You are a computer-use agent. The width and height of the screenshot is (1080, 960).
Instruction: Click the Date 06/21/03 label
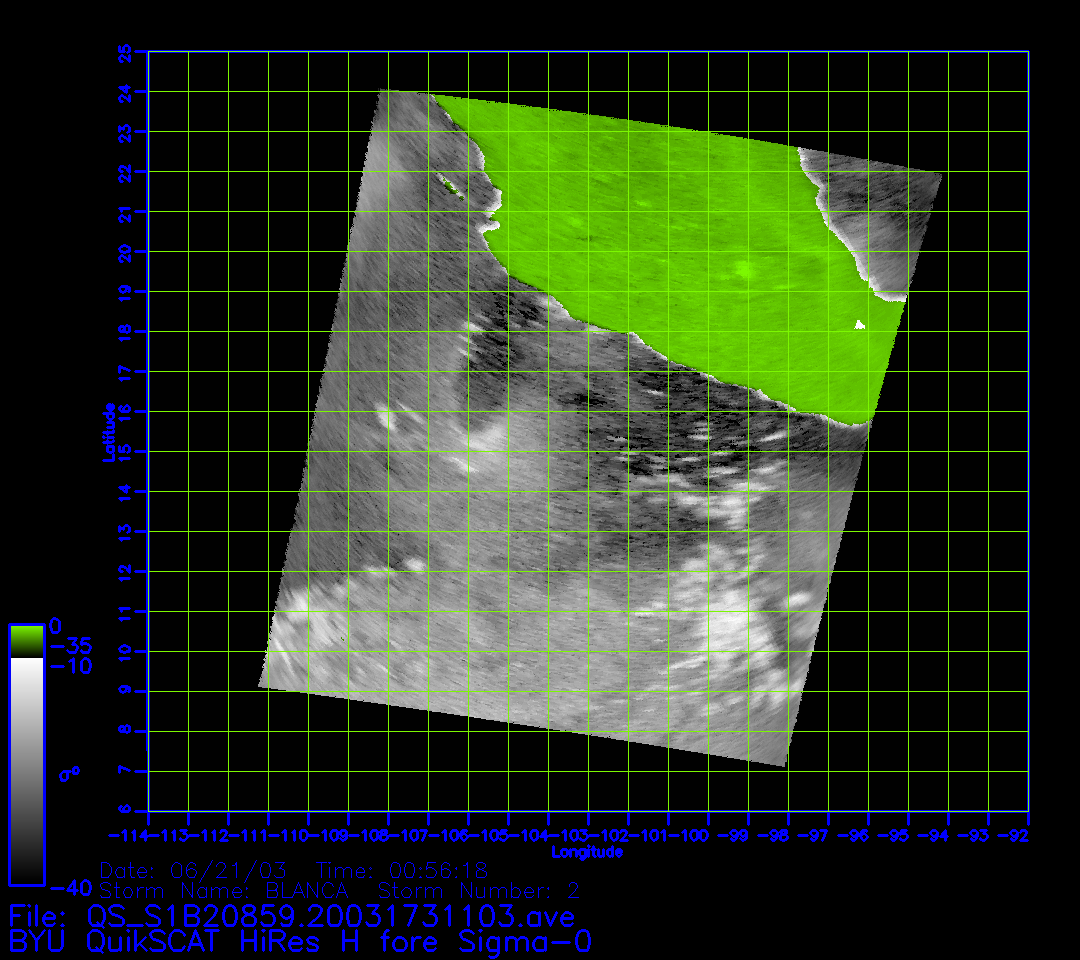(193, 869)
